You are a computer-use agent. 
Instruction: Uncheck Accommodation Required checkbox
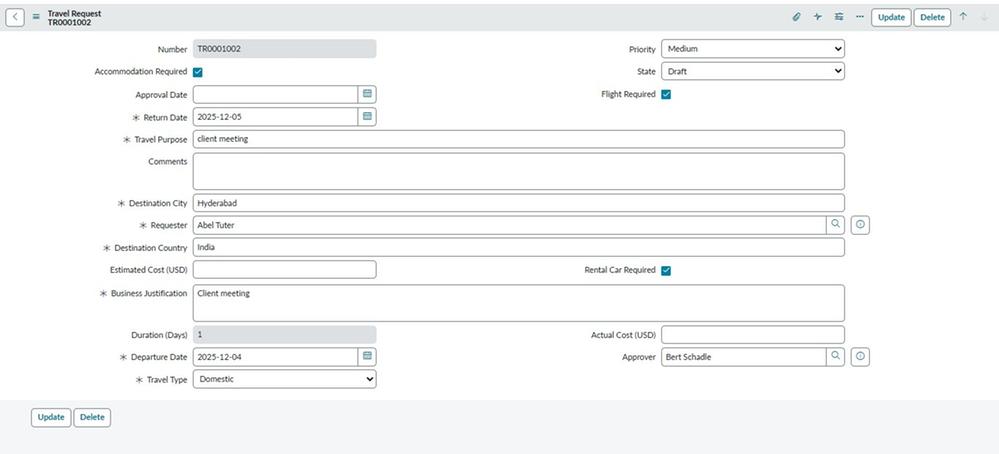point(198,72)
